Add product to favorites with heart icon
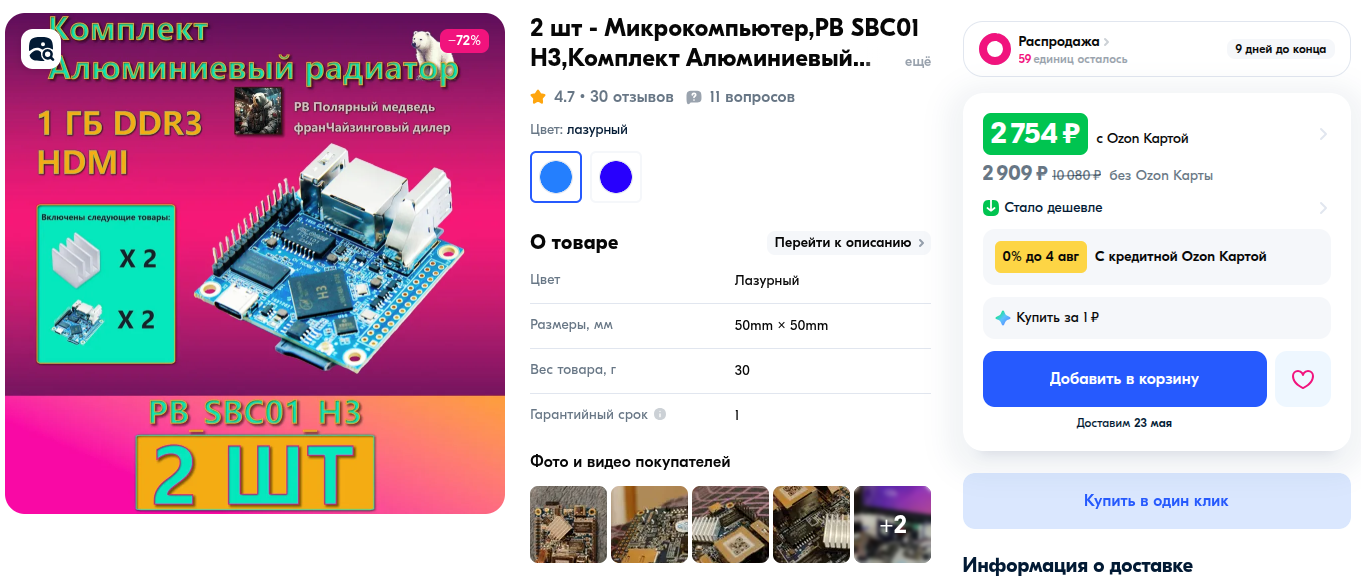1361x579 pixels. pyautogui.click(x=1302, y=379)
